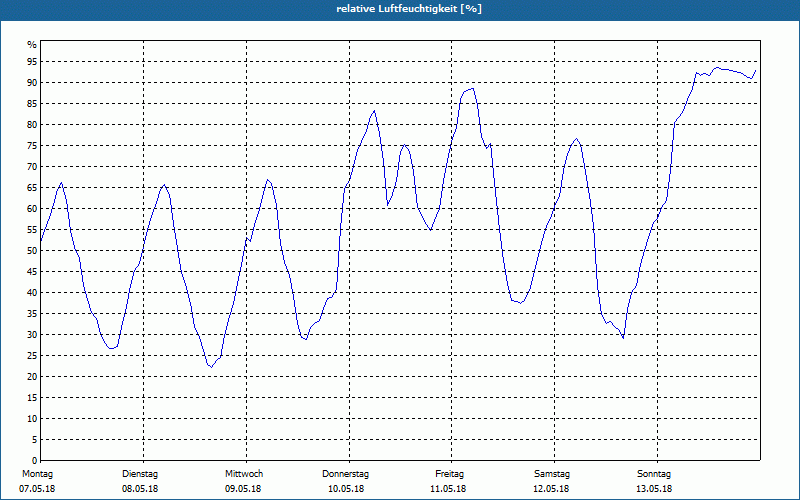Select the 'Freitag' day label
The image size is (800, 500).
click(449, 474)
